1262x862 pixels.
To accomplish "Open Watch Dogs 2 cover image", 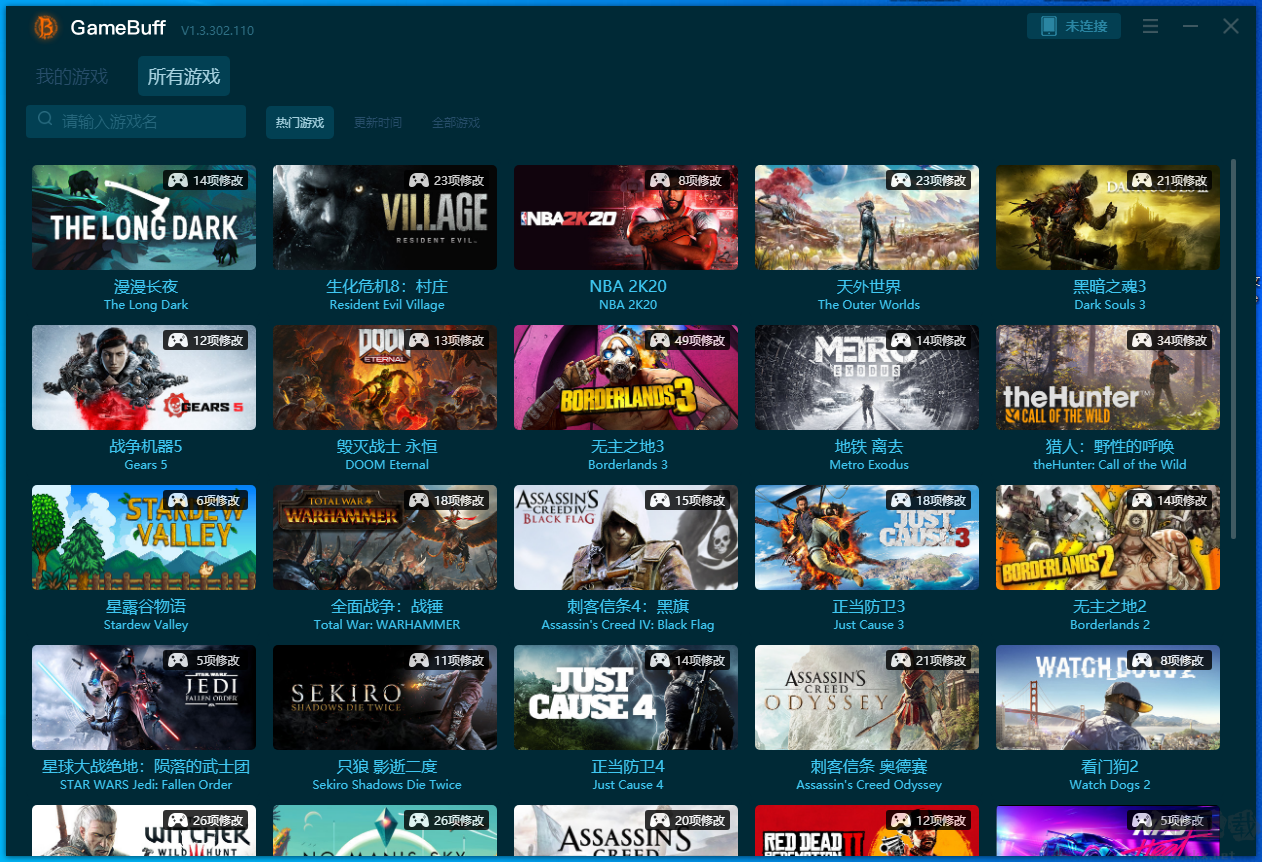I will 1108,697.
